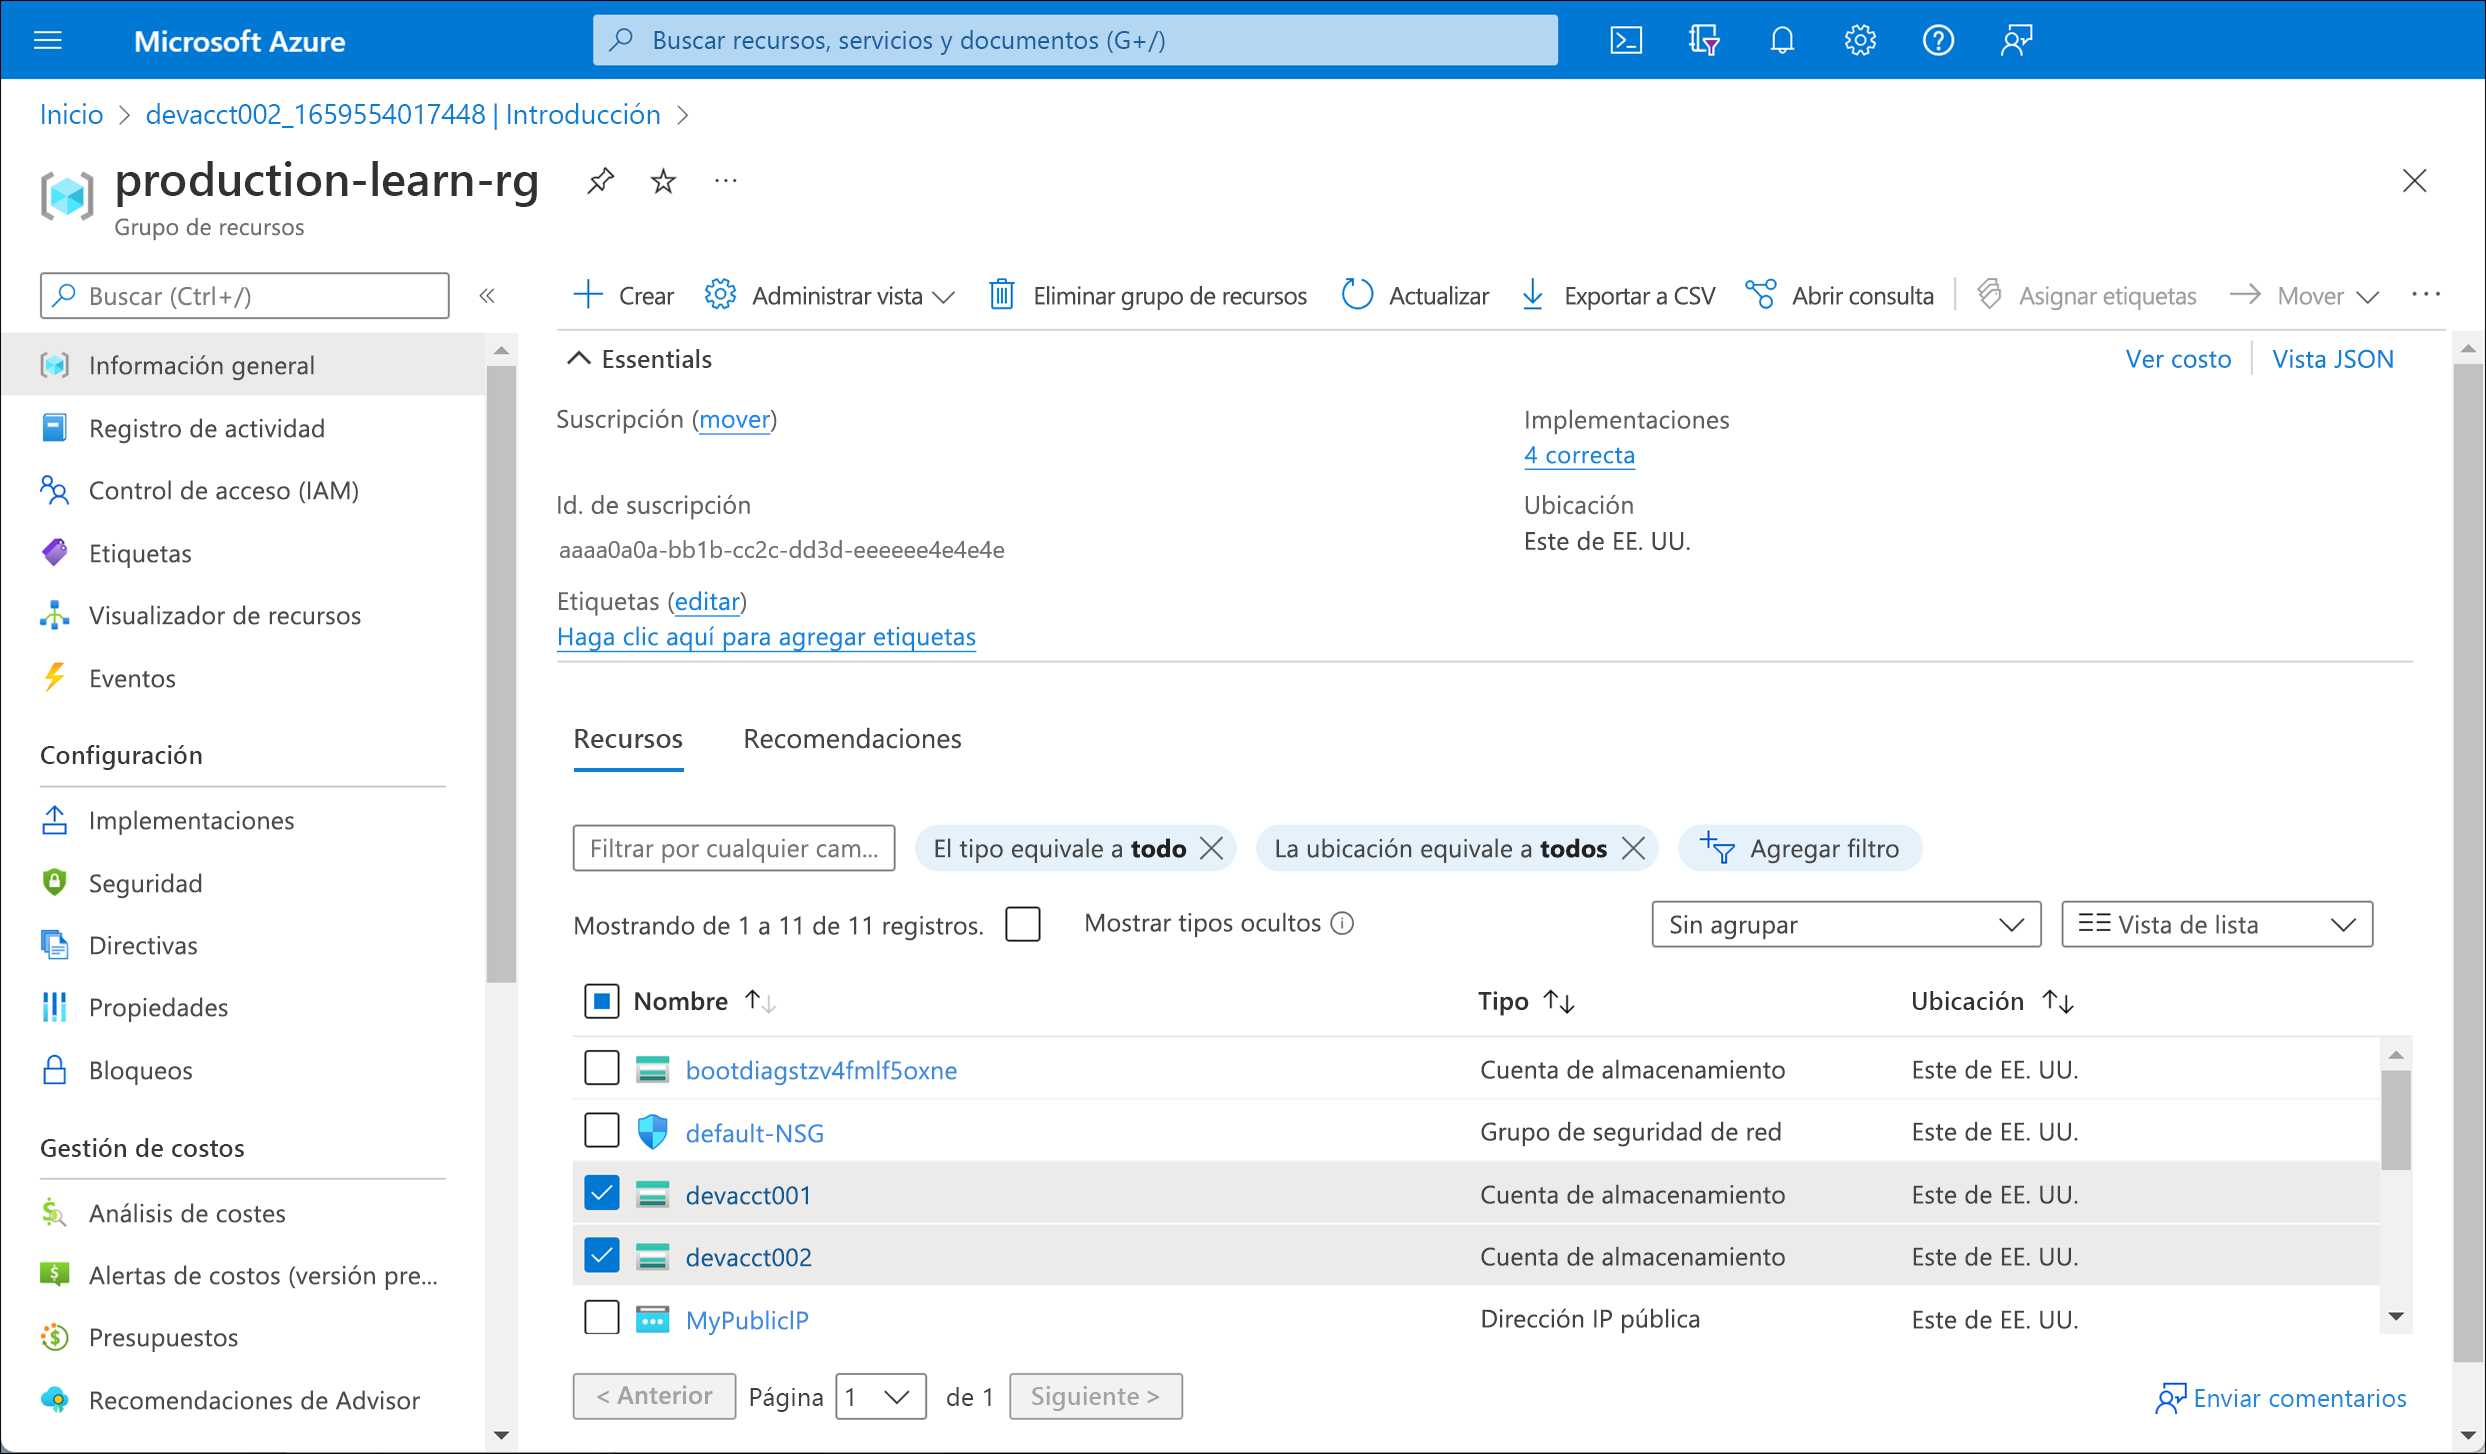The width and height of the screenshot is (2486, 1454).
Task: Open the Vista de lista dropdown
Action: (2217, 924)
